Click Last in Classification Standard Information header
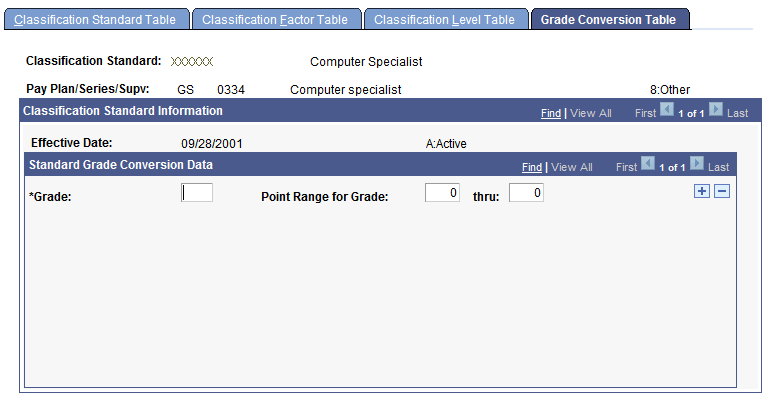The width and height of the screenshot is (768, 409). coord(737,113)
